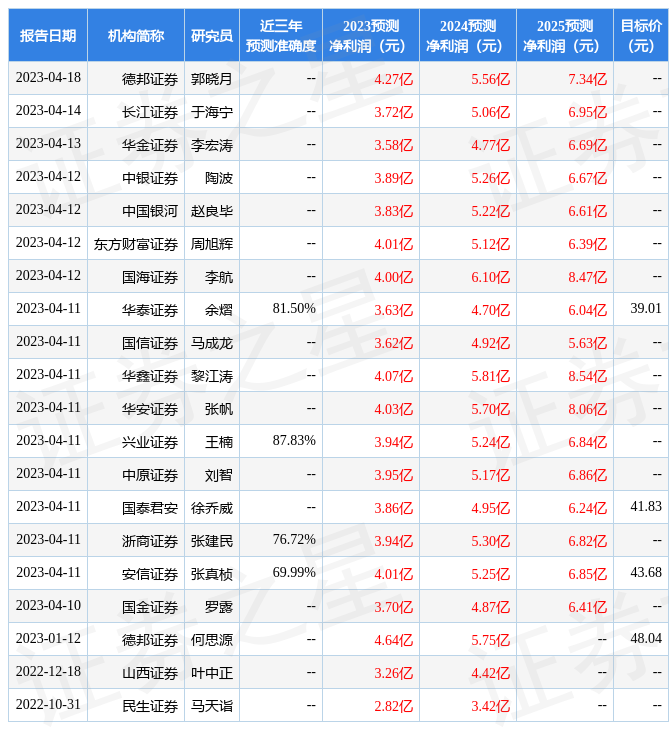Select institution 国海证券
669x730 pixels.
pyautogui.click(x=150, y=277)
